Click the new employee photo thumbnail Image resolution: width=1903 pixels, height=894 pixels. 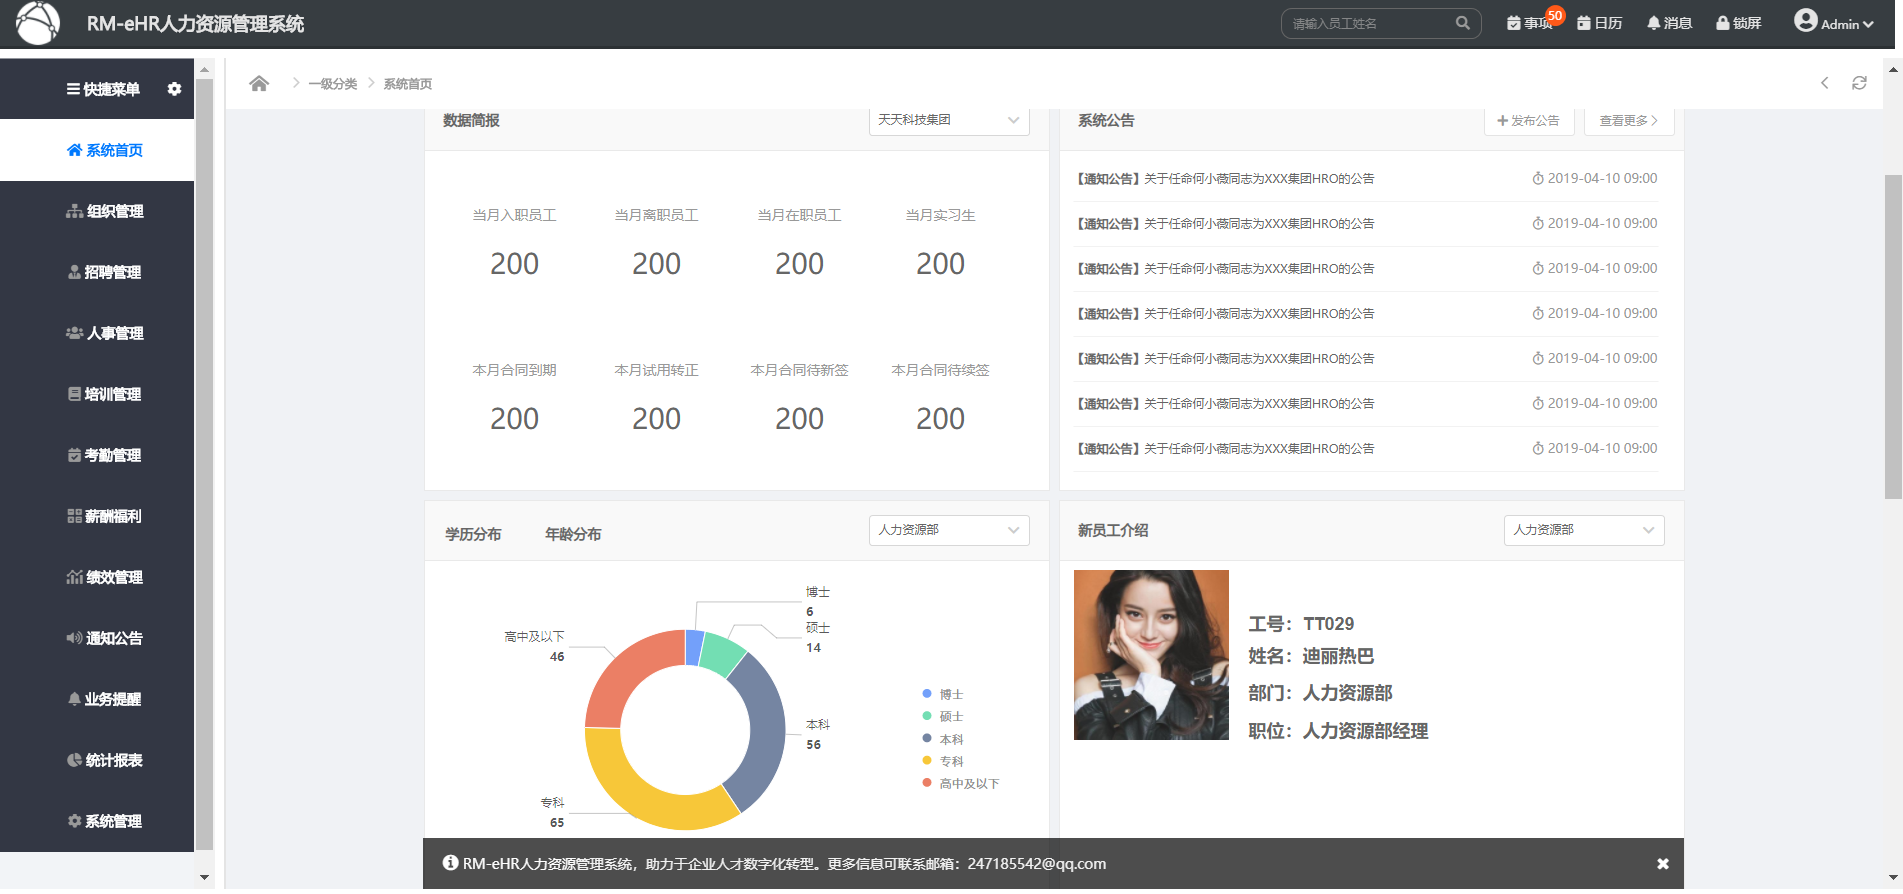1151,655
